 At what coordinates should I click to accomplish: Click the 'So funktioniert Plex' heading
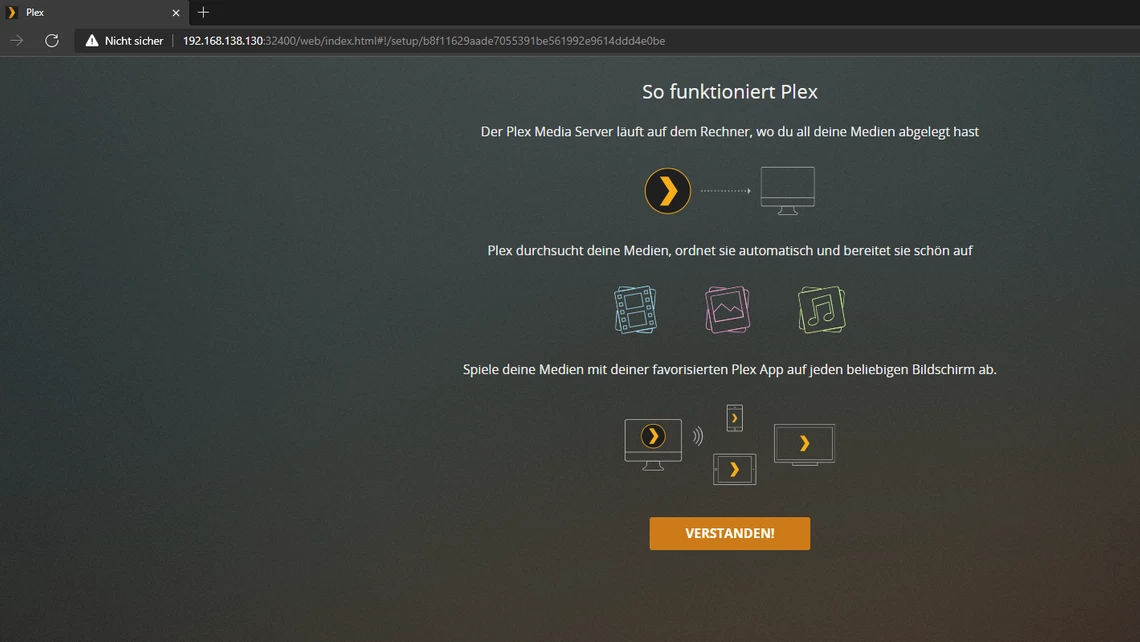click(x=729, y=91)
